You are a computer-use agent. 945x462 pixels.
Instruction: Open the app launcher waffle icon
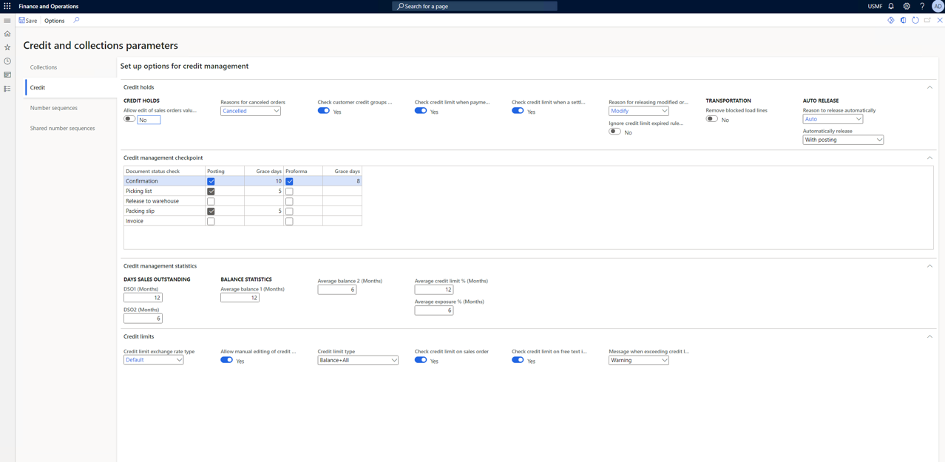[7, 6]
